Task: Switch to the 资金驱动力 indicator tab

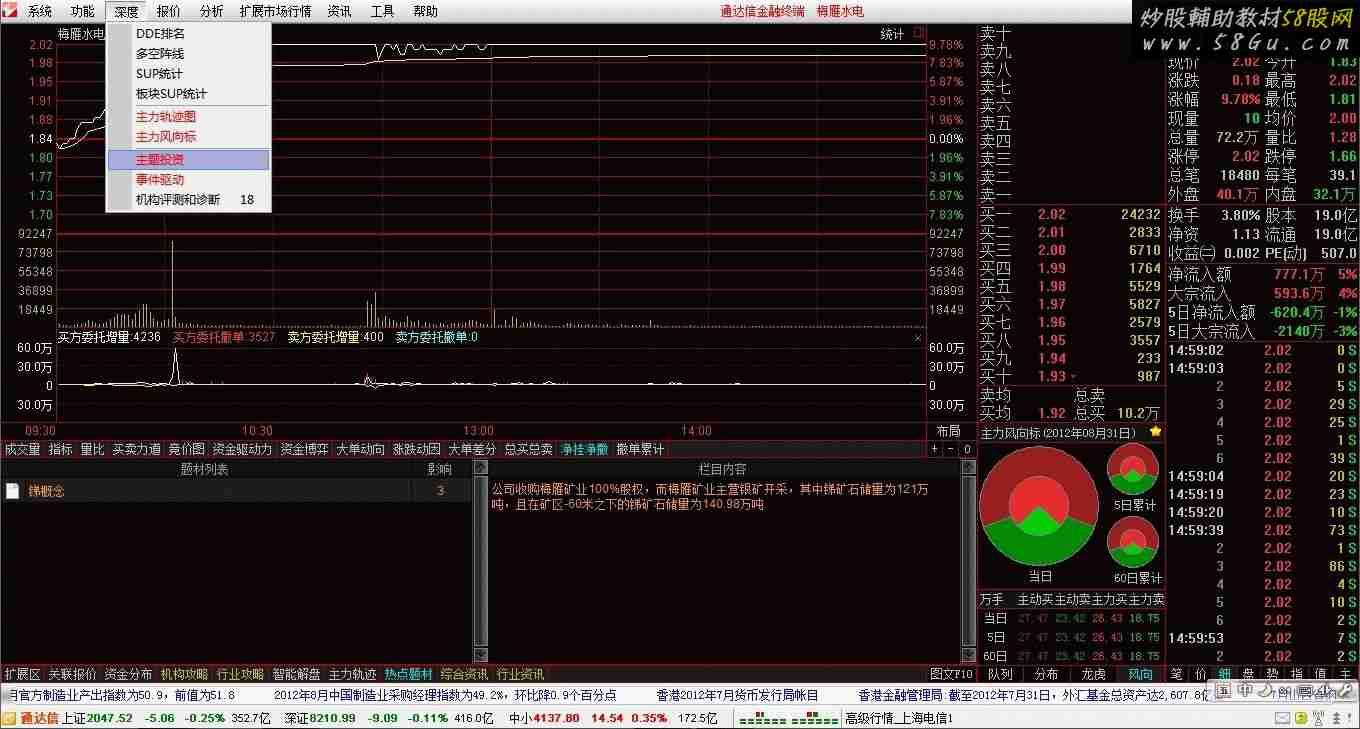Action: 242,450
